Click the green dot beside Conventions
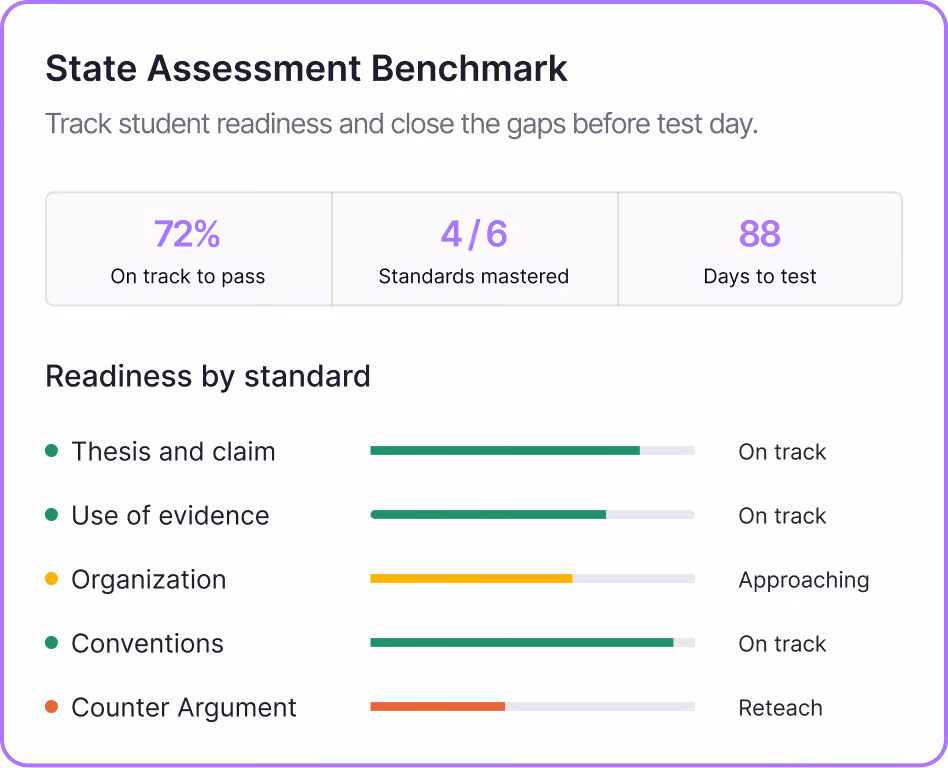 pos(51,643)
